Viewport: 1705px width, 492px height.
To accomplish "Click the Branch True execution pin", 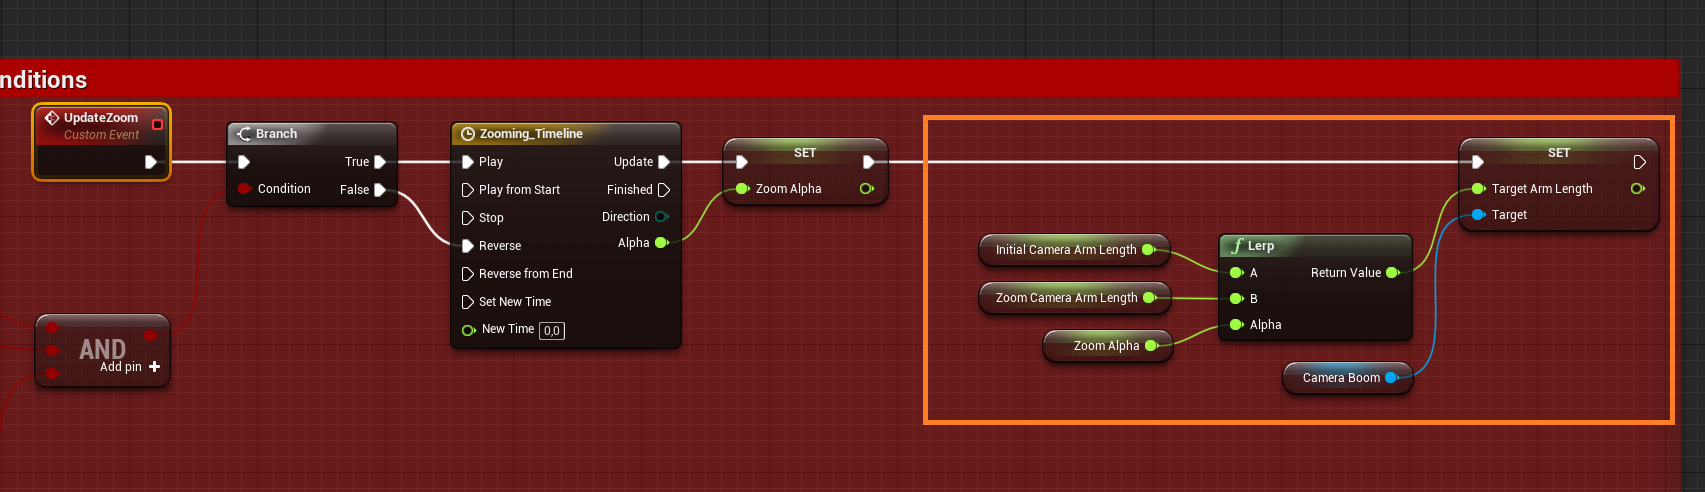I will click(x=380, y=162).
